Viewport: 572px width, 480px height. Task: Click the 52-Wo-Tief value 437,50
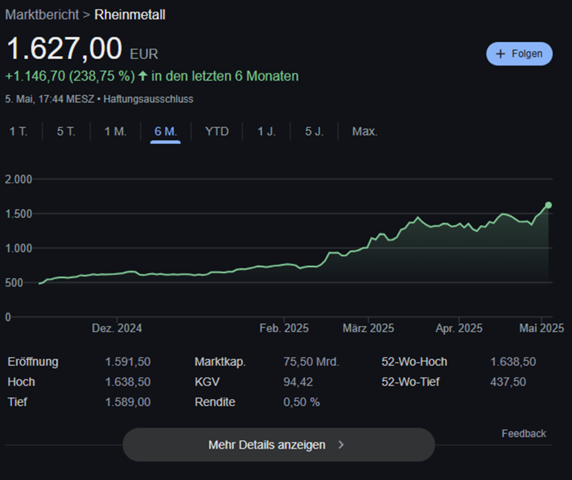(508, 382)
